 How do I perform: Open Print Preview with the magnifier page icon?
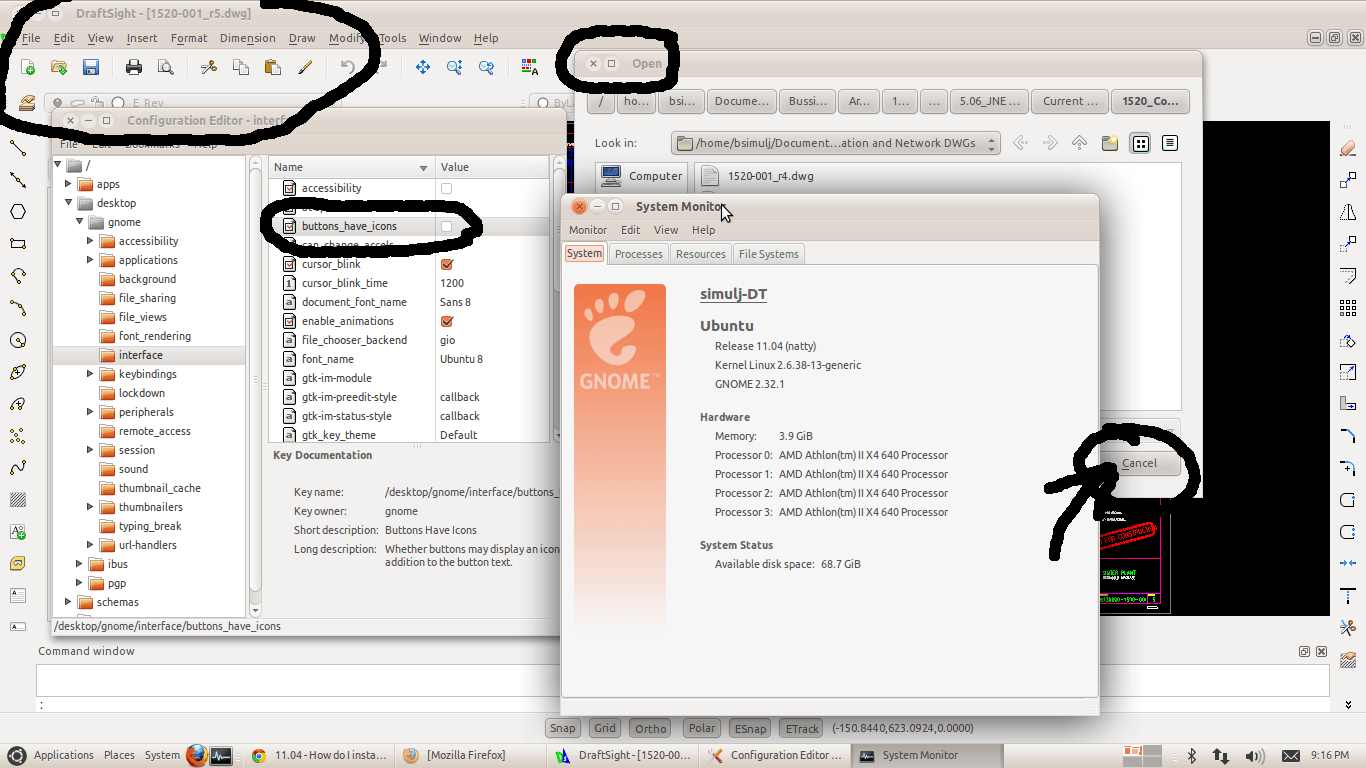click(165, 67)
